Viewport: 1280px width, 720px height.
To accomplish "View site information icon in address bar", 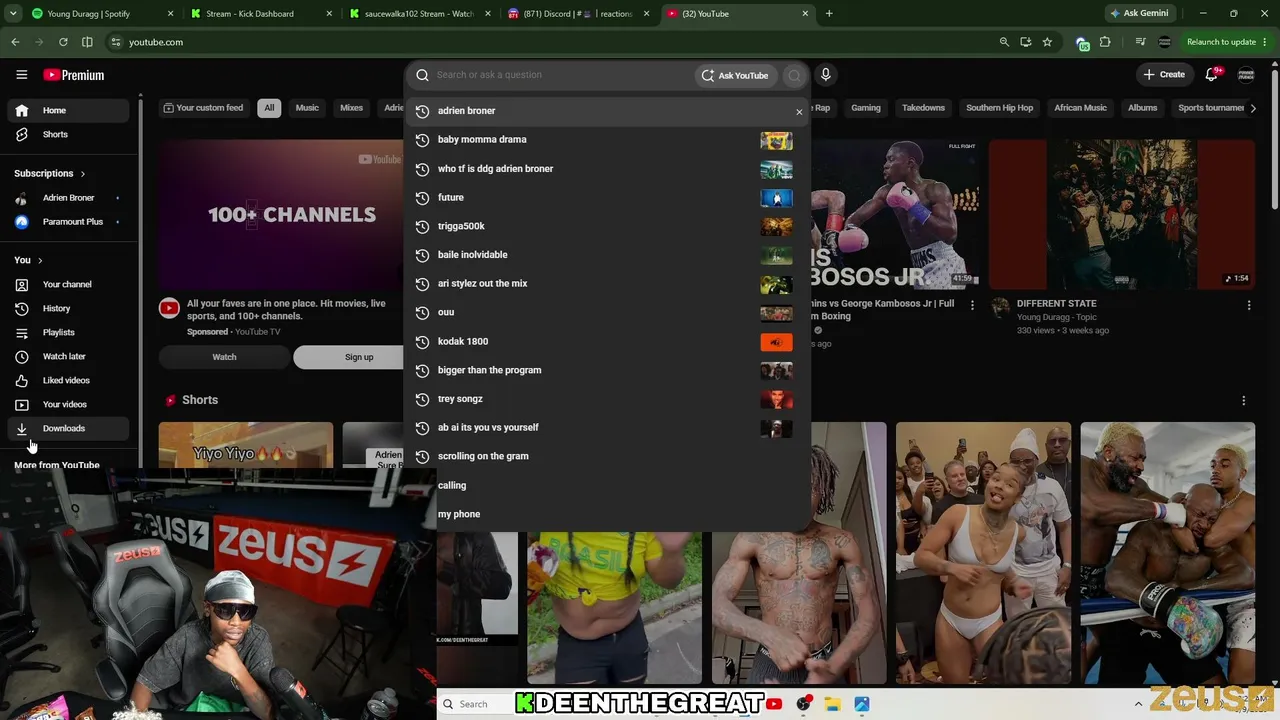I will 116,42.
